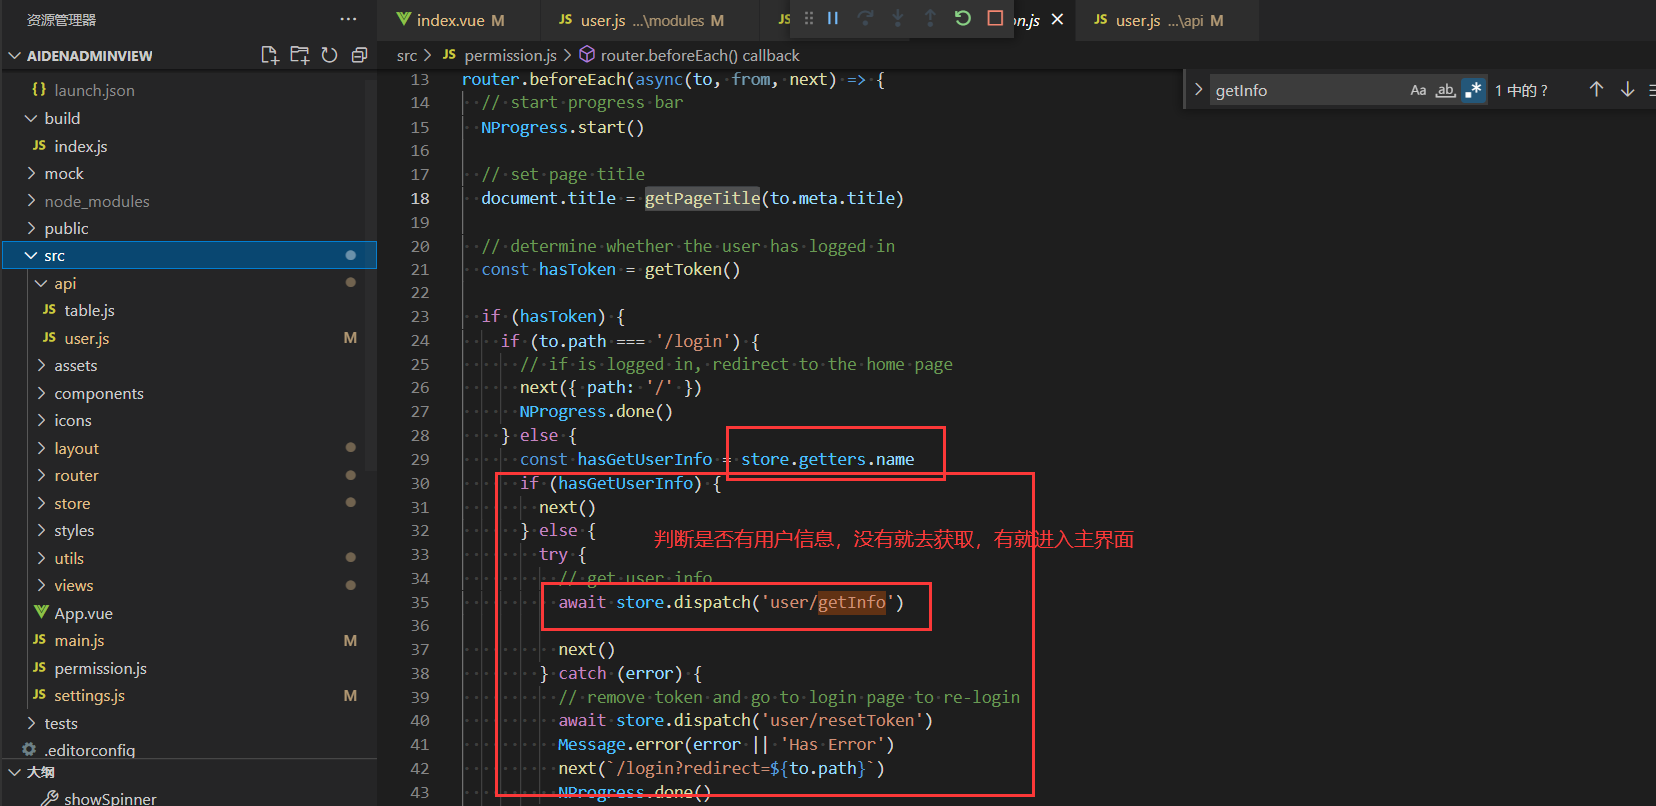Collapse the api folder
The height and width of the screenshot is (806, 1656).
[x=65, y=284]
